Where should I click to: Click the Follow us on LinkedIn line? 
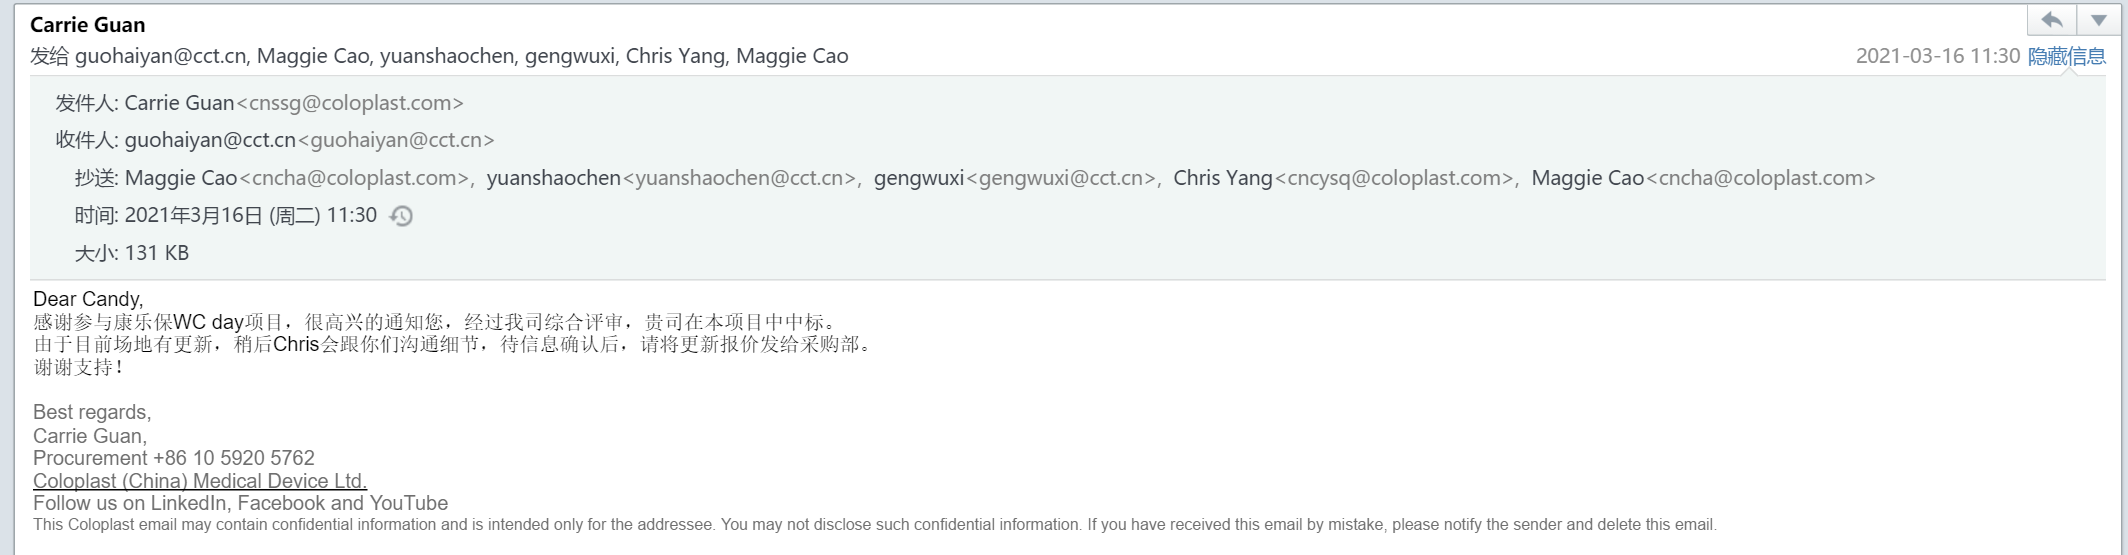[x=240, y=503]
